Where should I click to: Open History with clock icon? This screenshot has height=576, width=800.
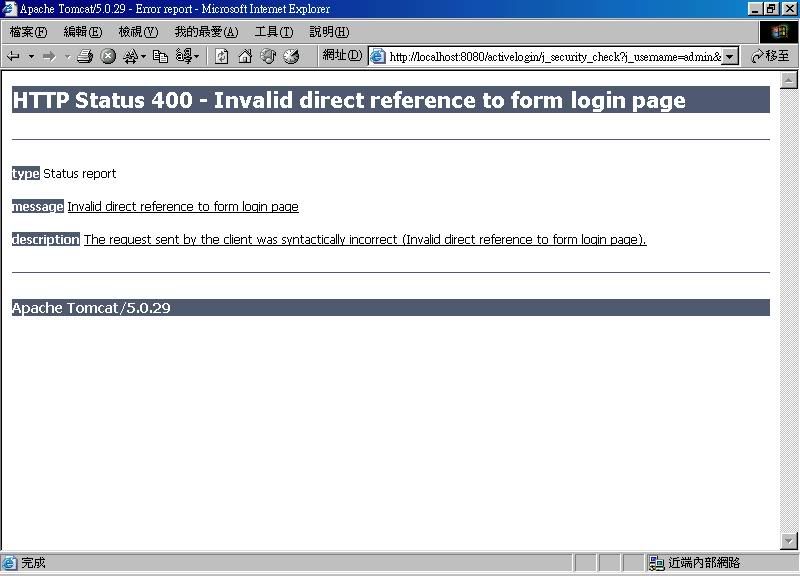291,56
